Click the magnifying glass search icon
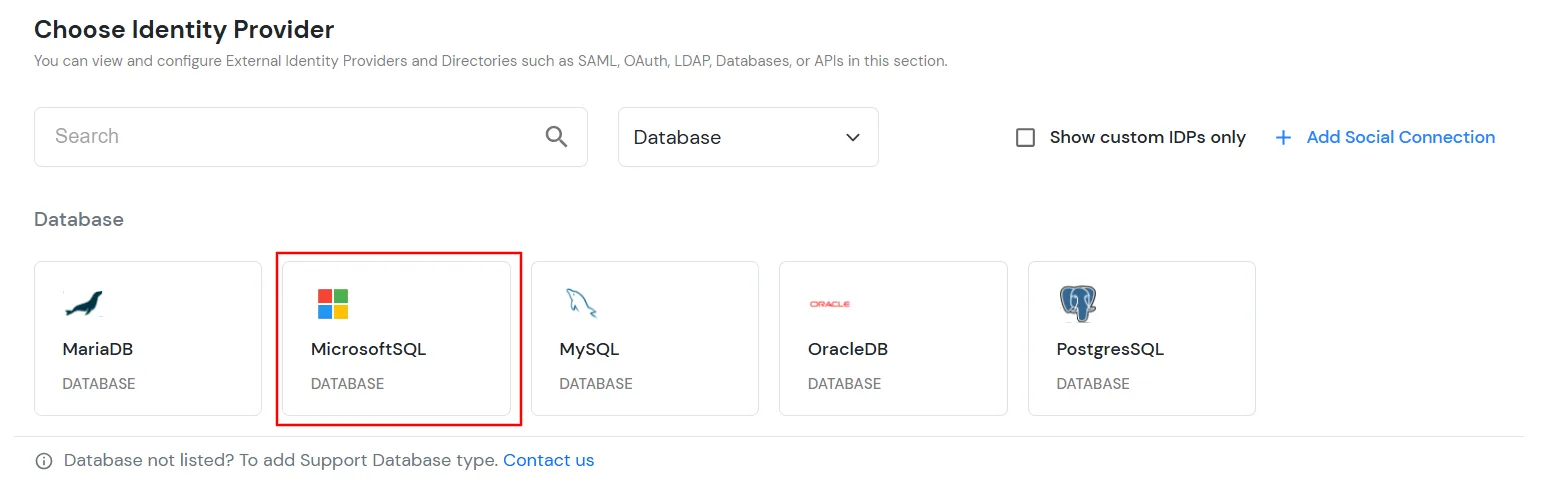1546x502 pixels. (557, 137)
